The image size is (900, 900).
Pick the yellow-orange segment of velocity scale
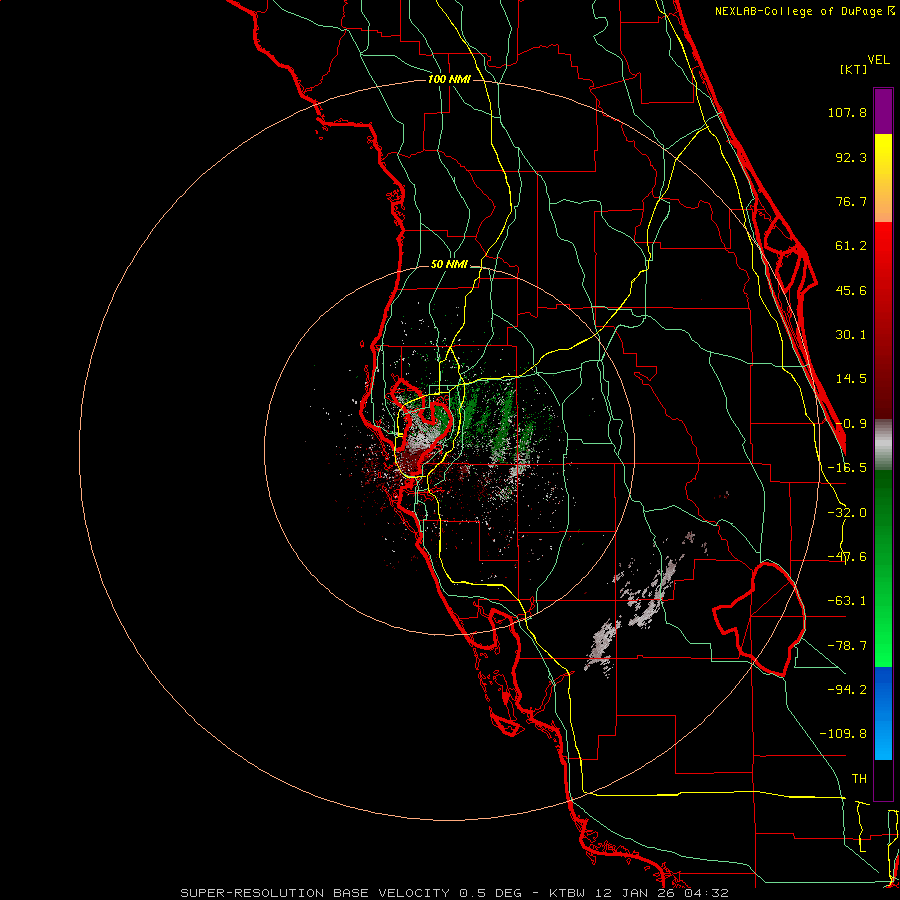(883, 178)
